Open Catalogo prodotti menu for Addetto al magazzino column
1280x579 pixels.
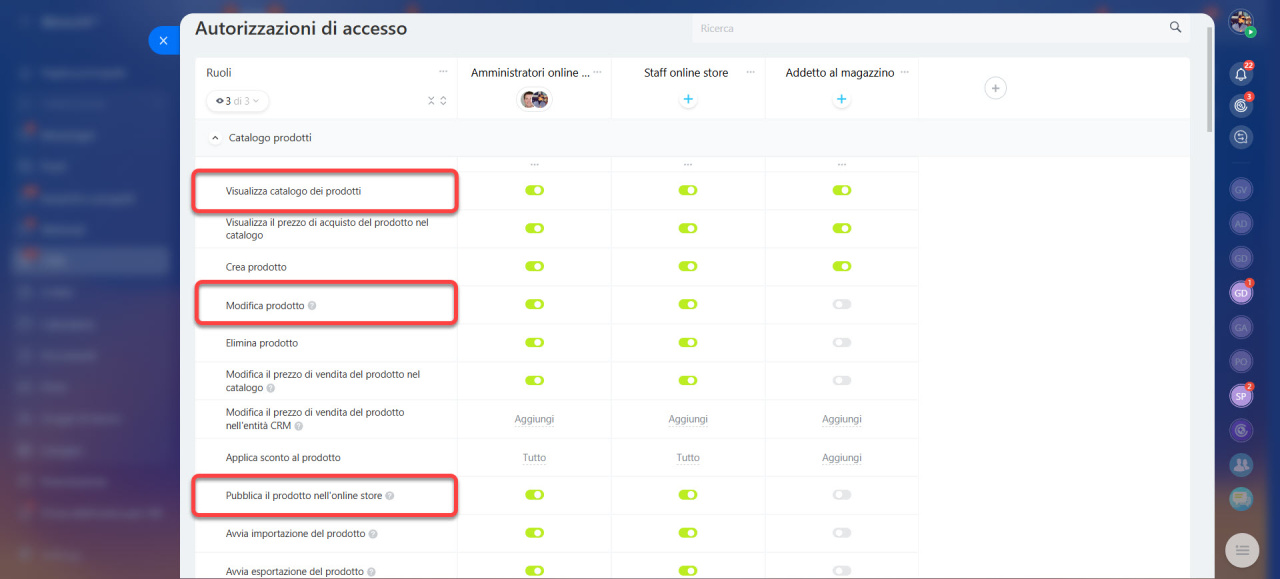pos(841,164)
